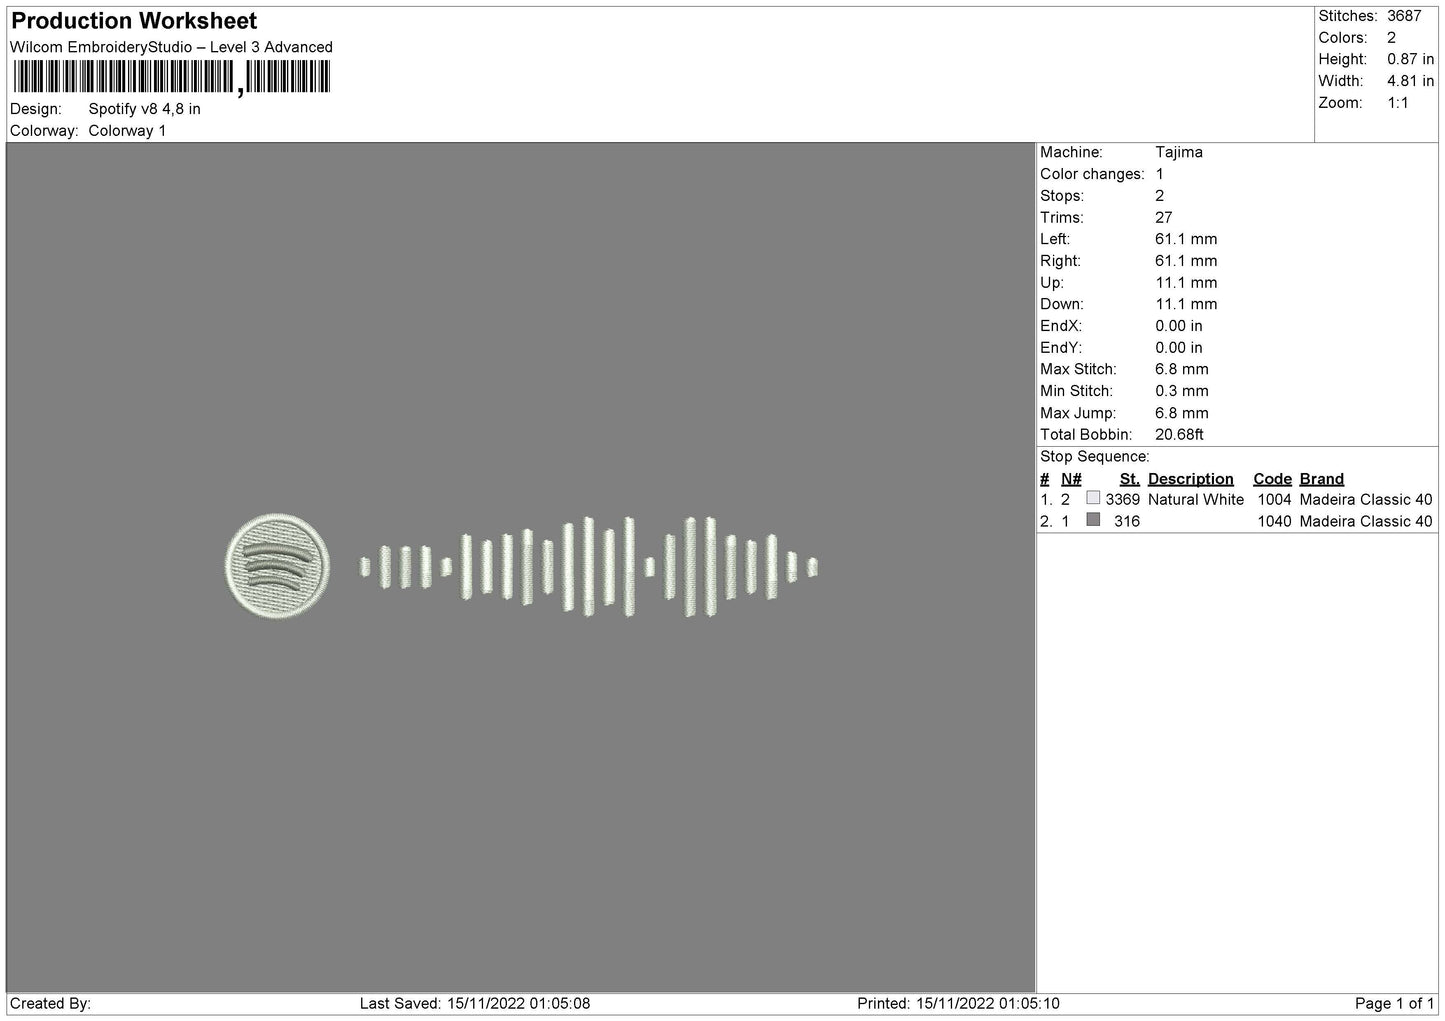Click the Max Jump value 6.8 mm
The height and width of the screenshot is (1021, 1445).
1182,413
